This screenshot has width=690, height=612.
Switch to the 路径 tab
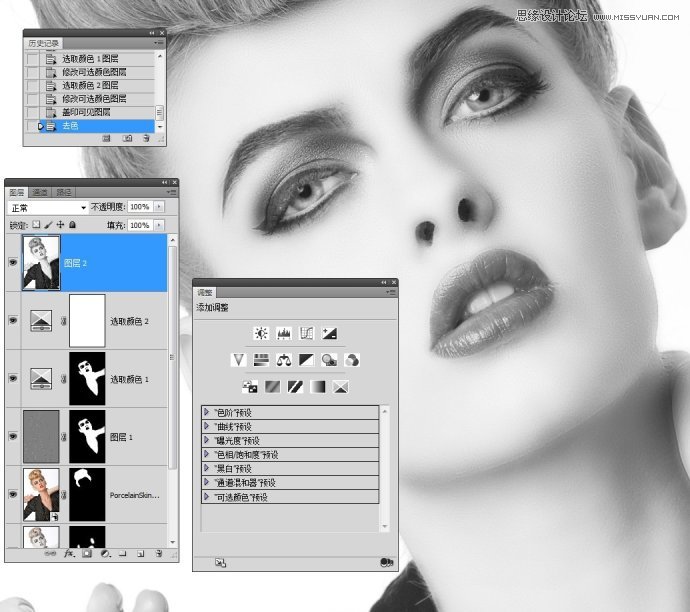click(63, 192)
